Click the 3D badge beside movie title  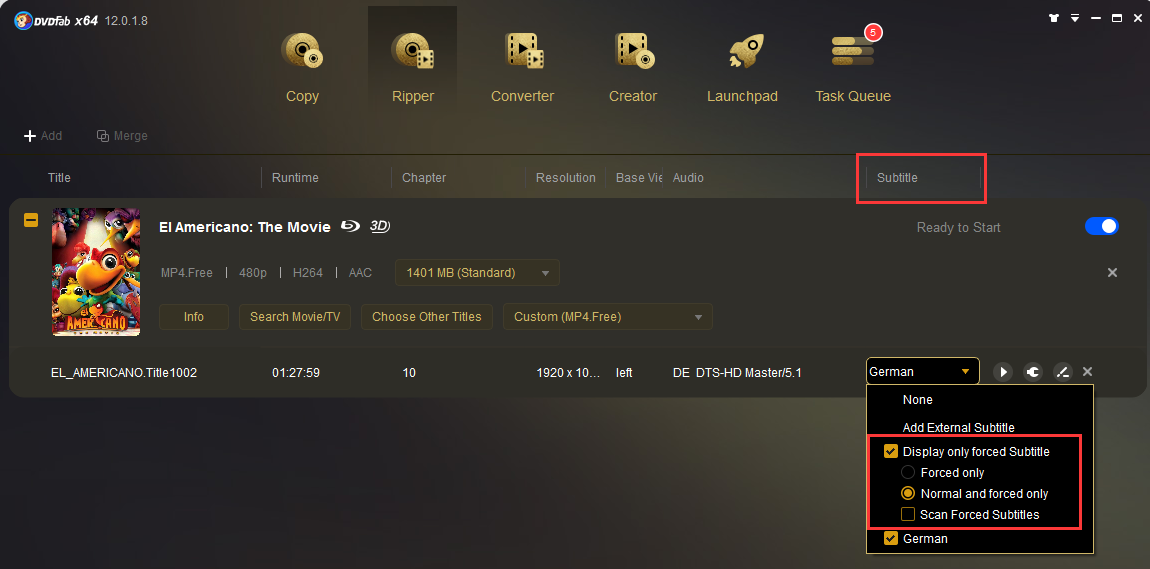pos(379,227)
